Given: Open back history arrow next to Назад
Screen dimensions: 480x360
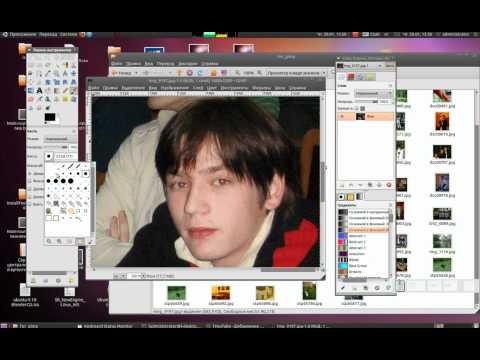Looking at the screenshot, I should tap(136, 73).
